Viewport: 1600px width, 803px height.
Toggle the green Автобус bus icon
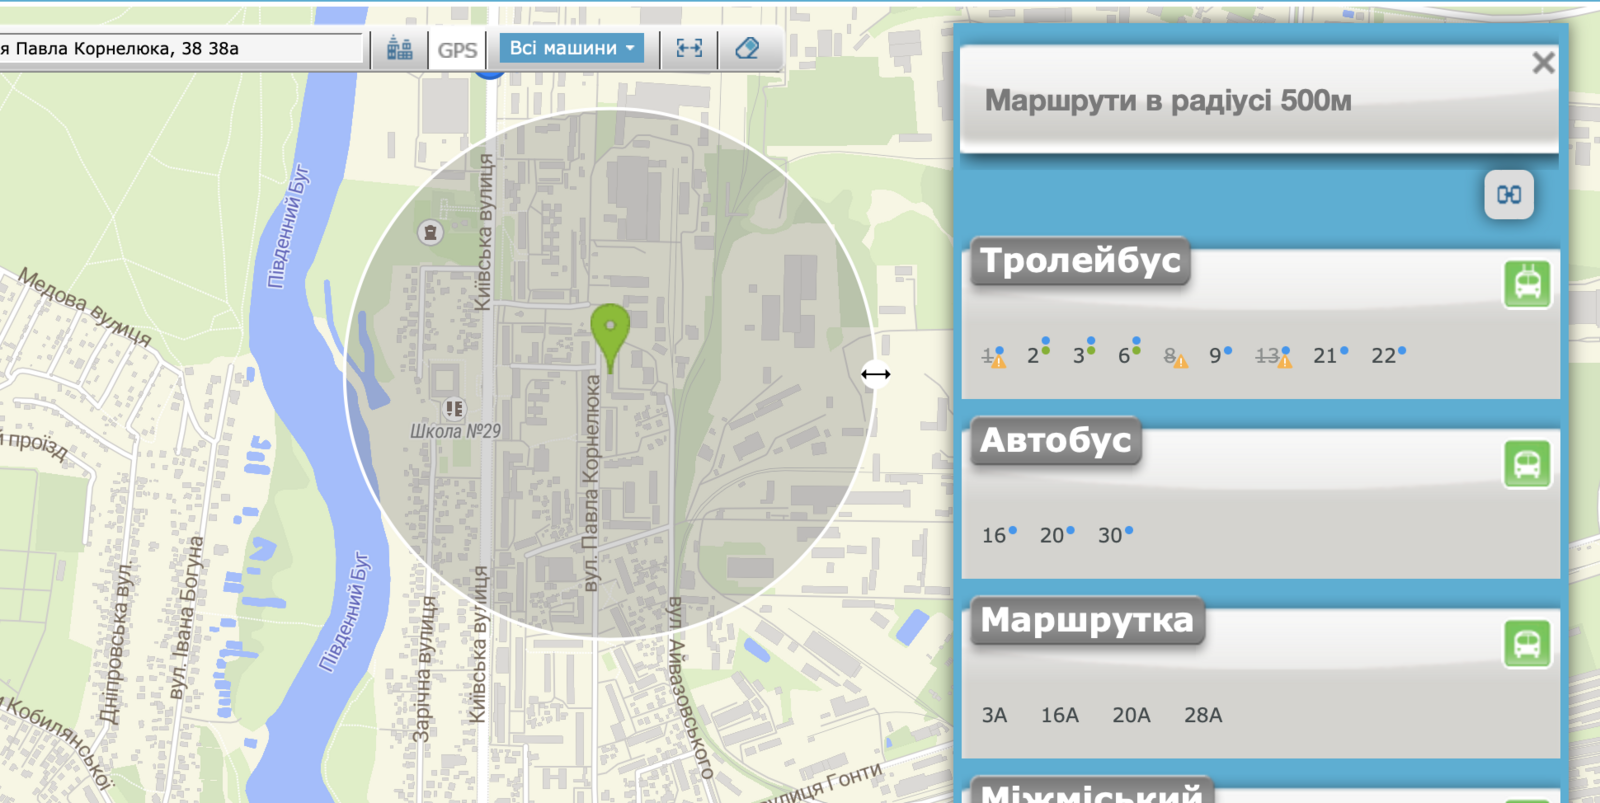[1526, 464]
